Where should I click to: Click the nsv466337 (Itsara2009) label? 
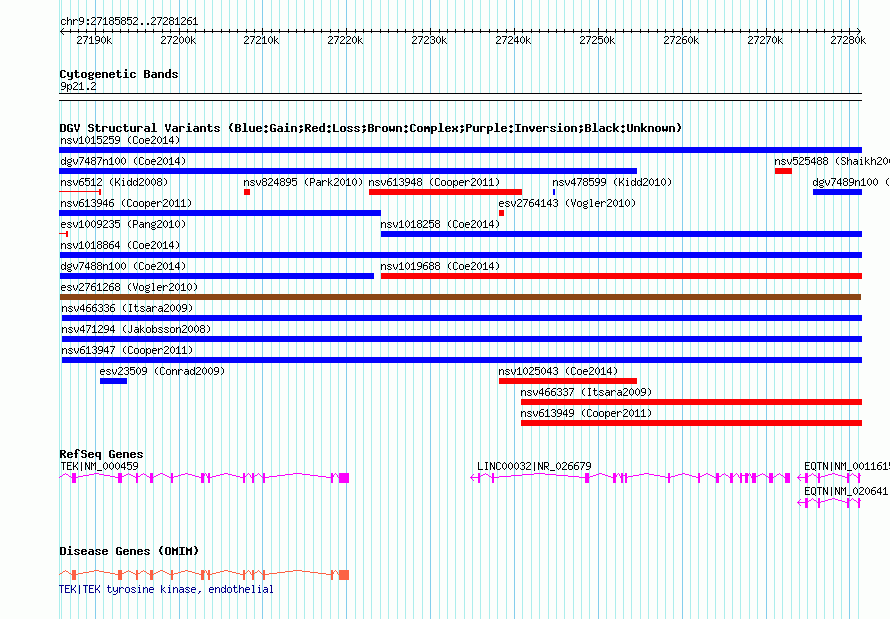point(586,392)
